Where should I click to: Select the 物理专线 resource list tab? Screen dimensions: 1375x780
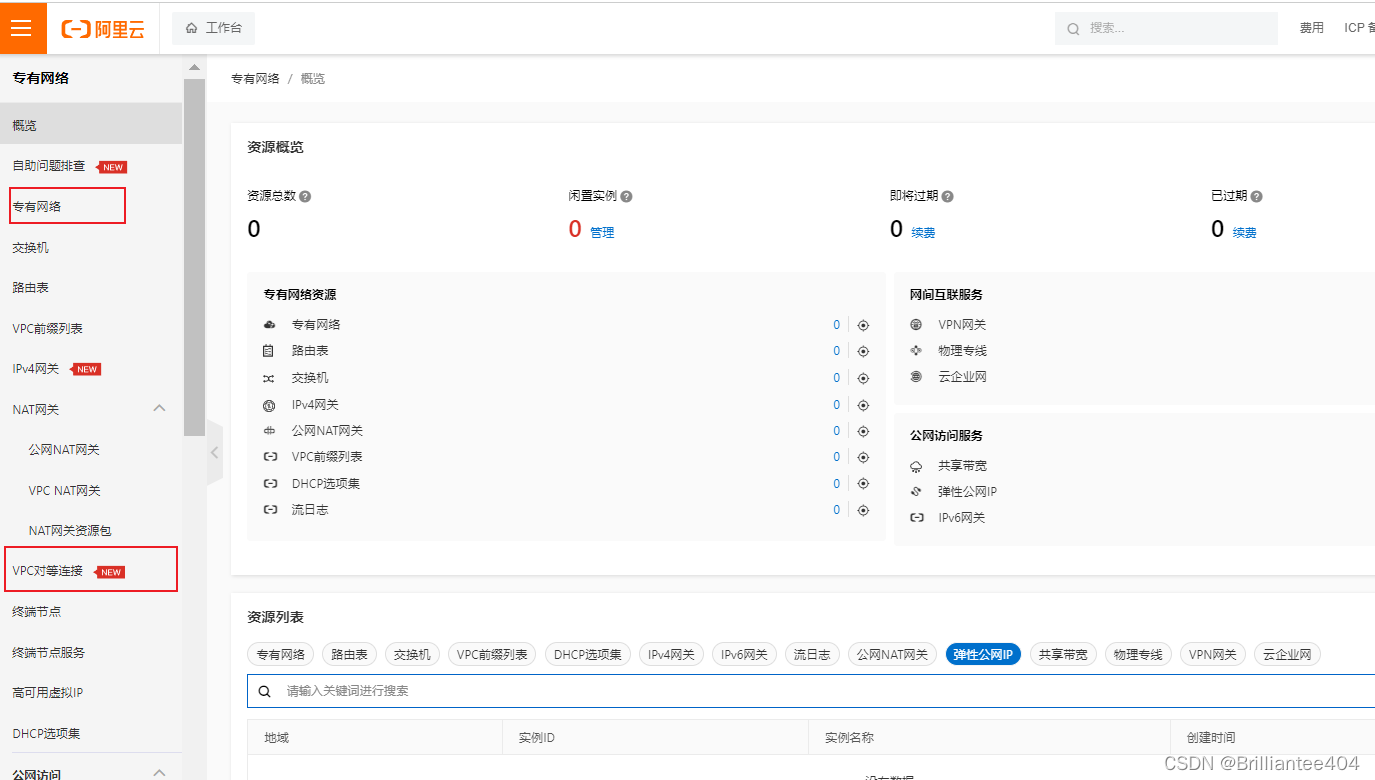tap(1138, 655)
